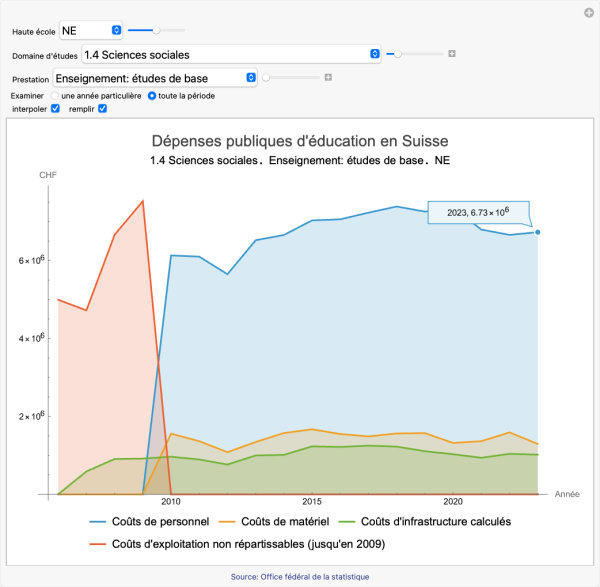
Task: Select 'toute la période' radio option
Action: pyautogui.click(x=152, y=95)
